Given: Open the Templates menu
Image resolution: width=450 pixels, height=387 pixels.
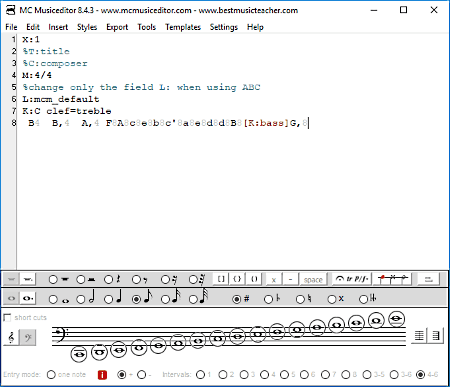Looking at the screenshot, I should 183,27.
